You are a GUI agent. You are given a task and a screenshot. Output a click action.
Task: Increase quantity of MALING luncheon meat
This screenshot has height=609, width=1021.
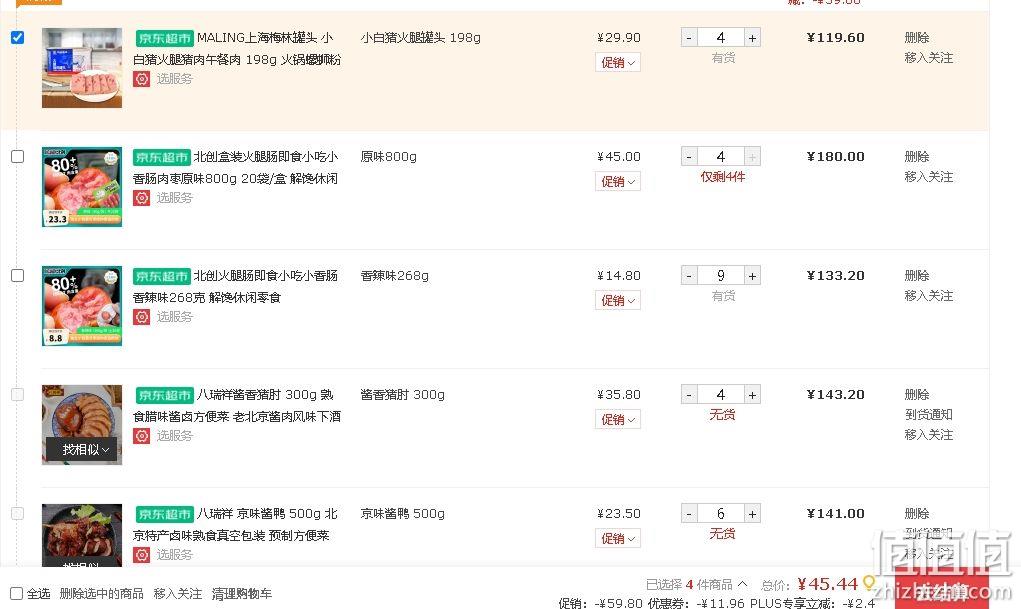(x=752, y=38)
